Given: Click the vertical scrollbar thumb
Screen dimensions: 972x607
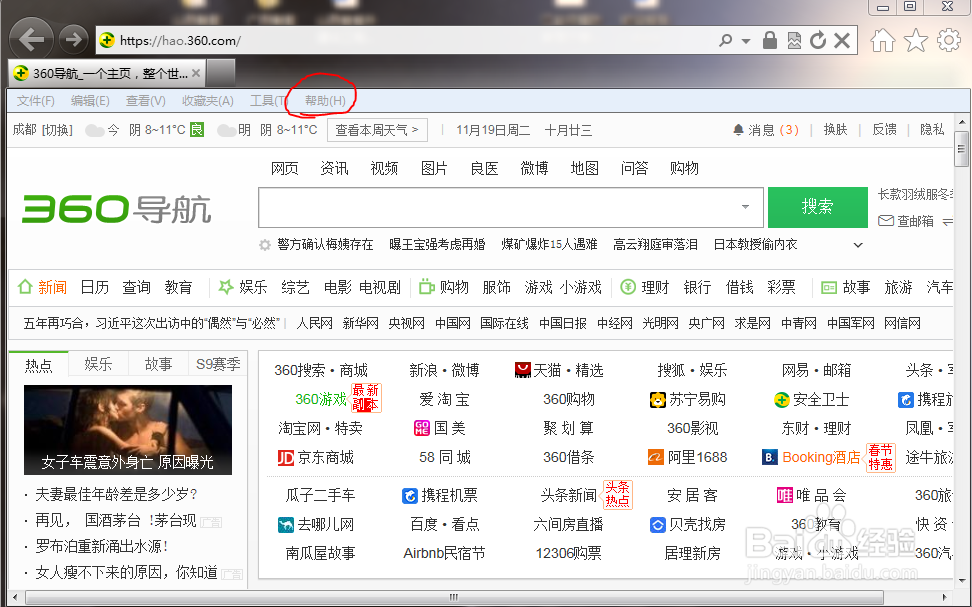Looking at the screenshot, I should (x=961, y=149).
